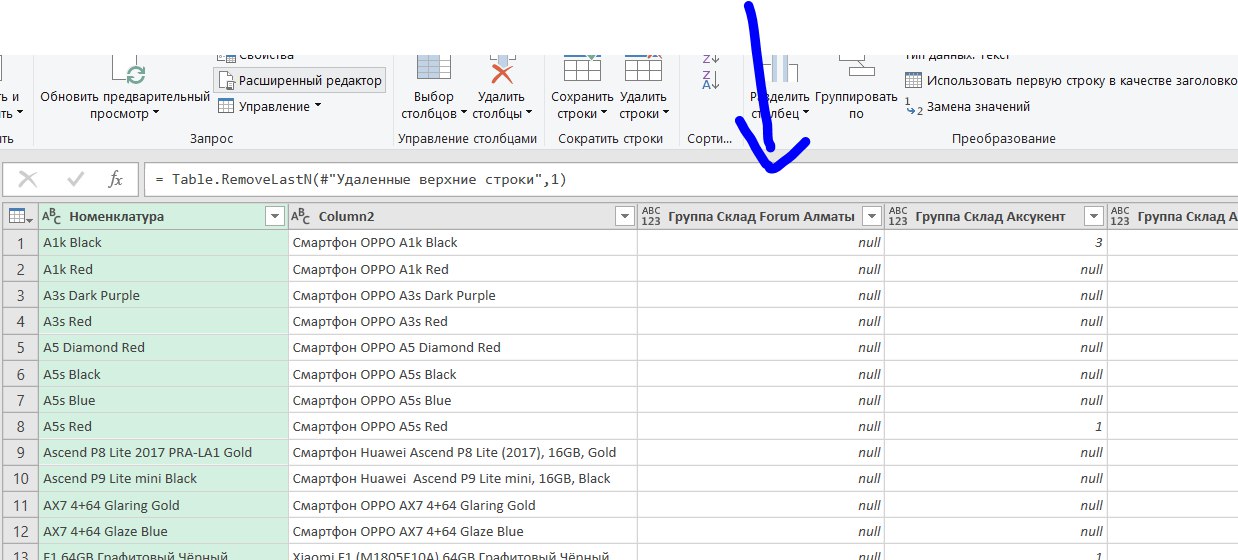Select row number 9
This screenshot has width=1238, height=560.
coord(20,452)
